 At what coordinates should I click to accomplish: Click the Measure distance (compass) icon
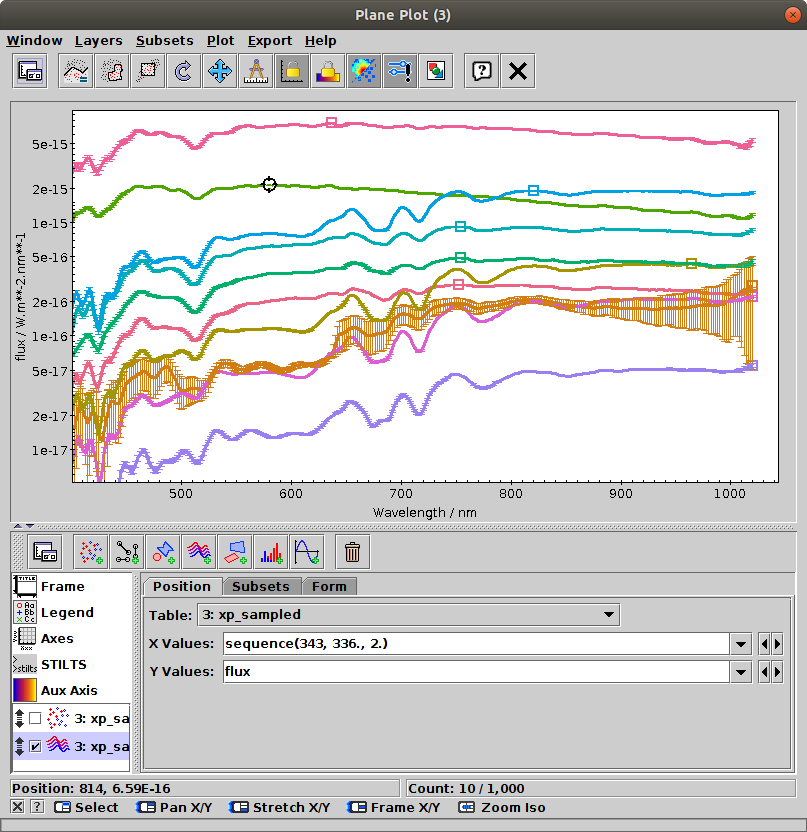(255, 71)
